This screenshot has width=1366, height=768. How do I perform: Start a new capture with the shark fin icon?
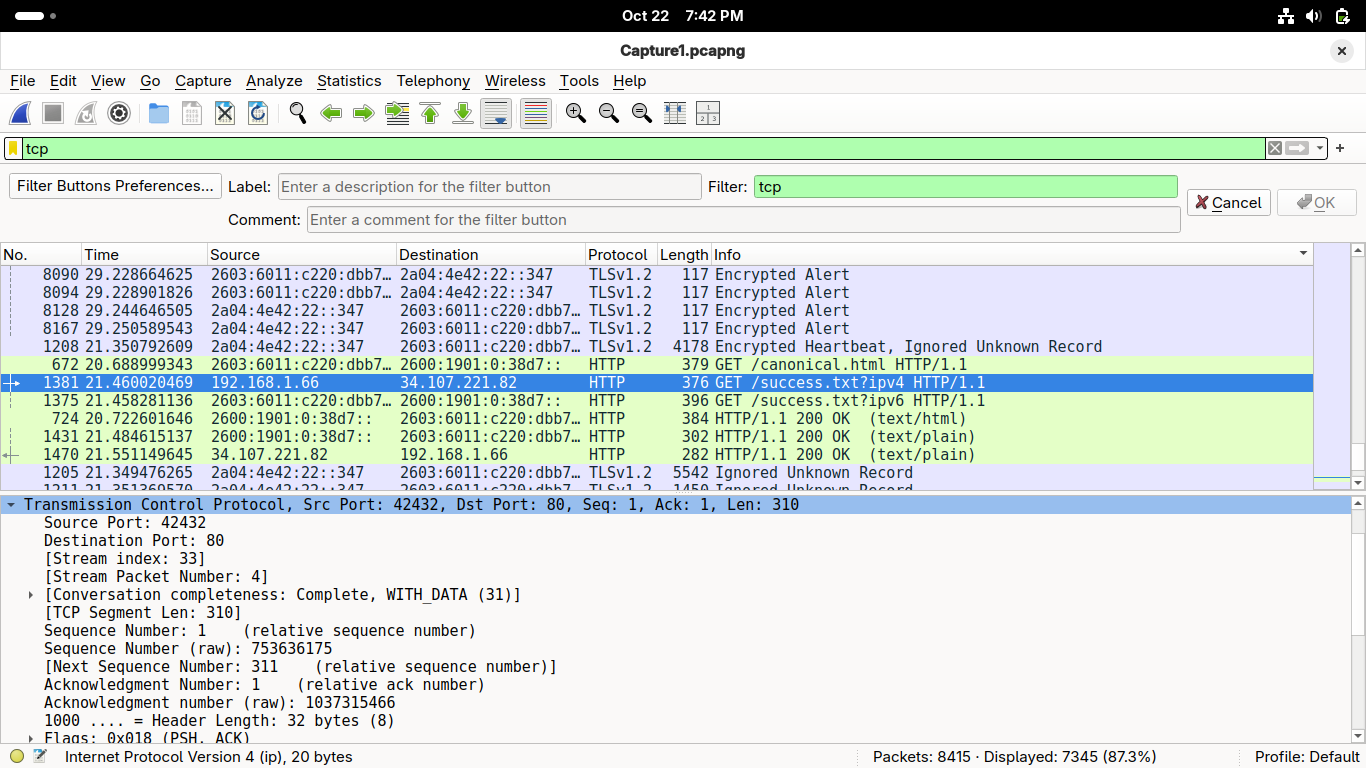coord(20,114)
